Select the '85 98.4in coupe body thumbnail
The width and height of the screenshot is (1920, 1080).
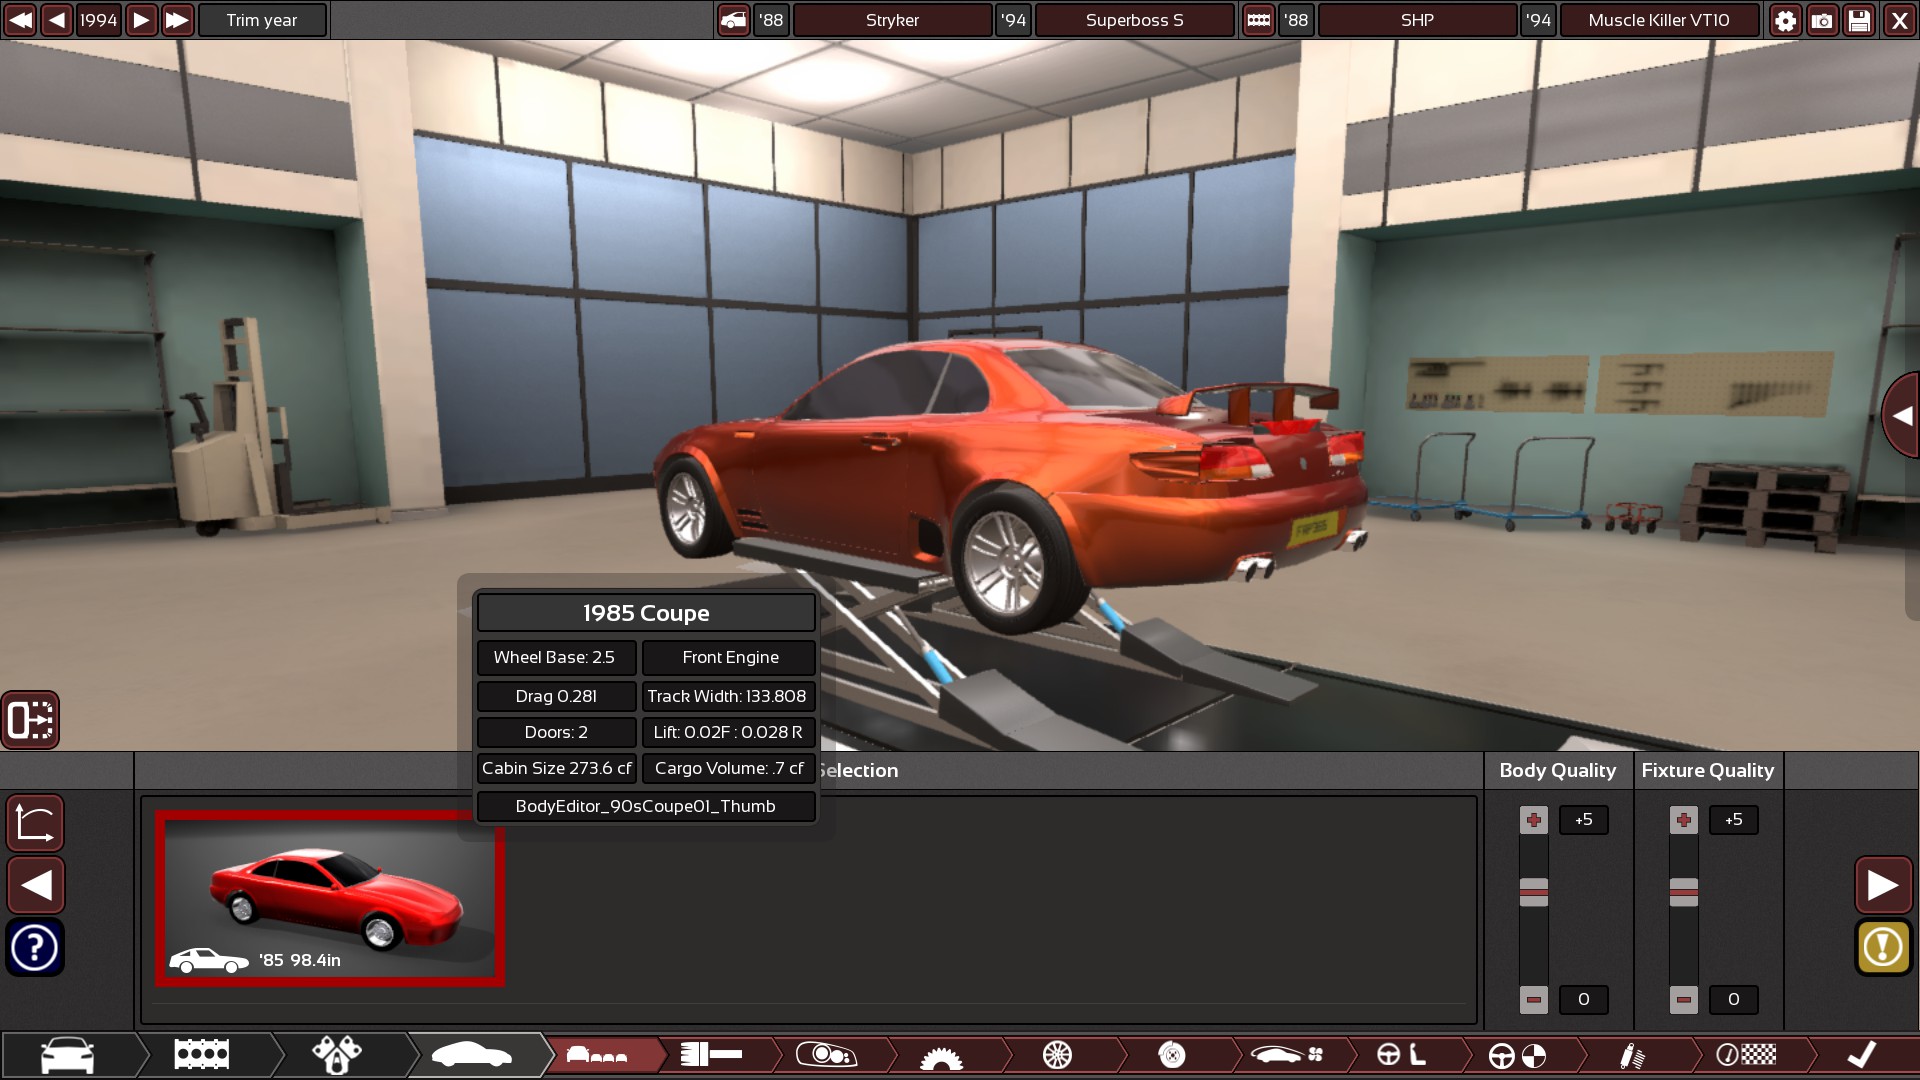(x=330, y=898)
